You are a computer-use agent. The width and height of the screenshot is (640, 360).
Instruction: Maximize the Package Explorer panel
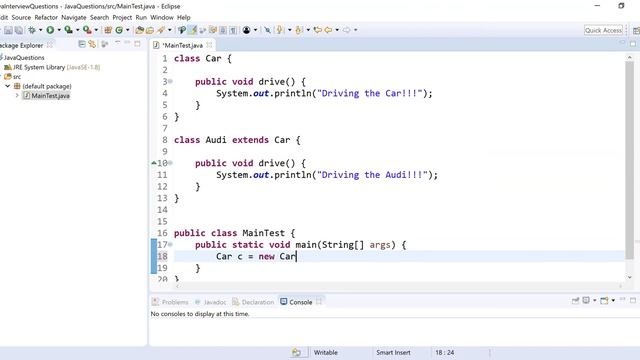point(137,44)
